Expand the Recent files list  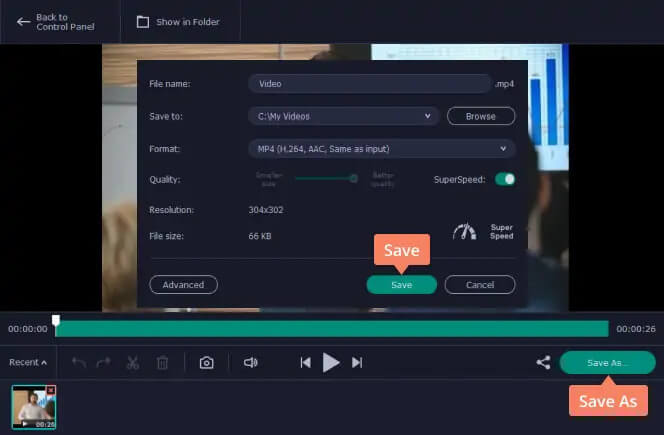click(x=28, y=363)
